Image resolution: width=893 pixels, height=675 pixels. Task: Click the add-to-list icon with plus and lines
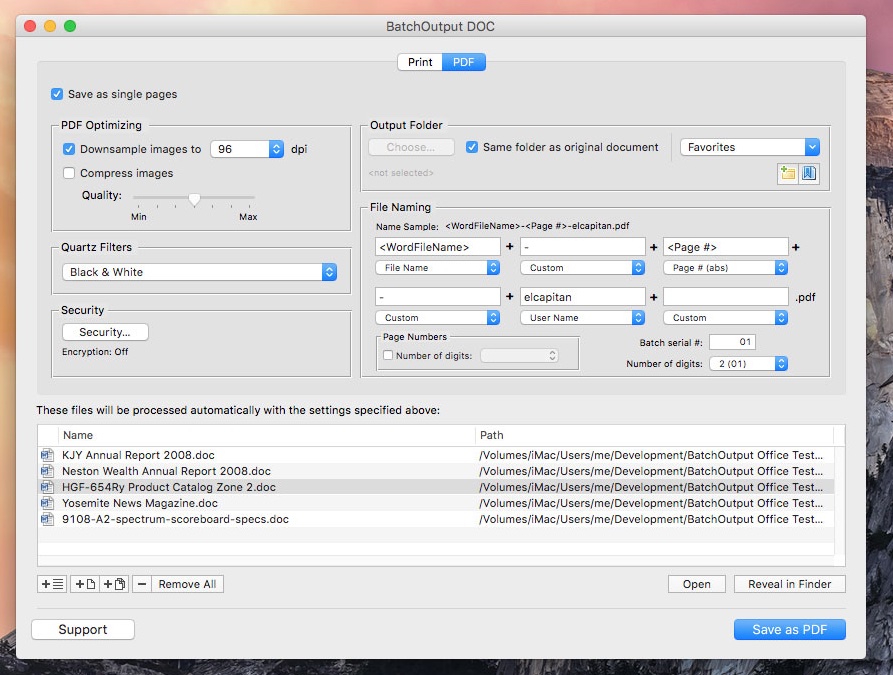tap(51, 584)
